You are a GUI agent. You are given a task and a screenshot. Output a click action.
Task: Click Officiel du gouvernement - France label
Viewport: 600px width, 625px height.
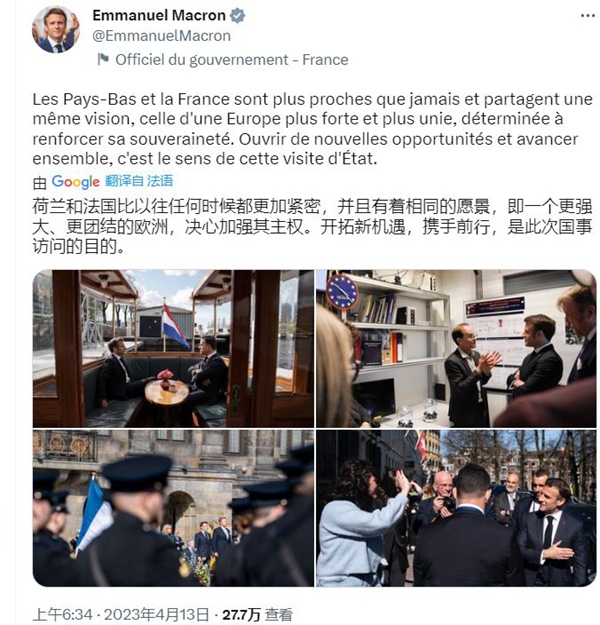coord(232,60)
